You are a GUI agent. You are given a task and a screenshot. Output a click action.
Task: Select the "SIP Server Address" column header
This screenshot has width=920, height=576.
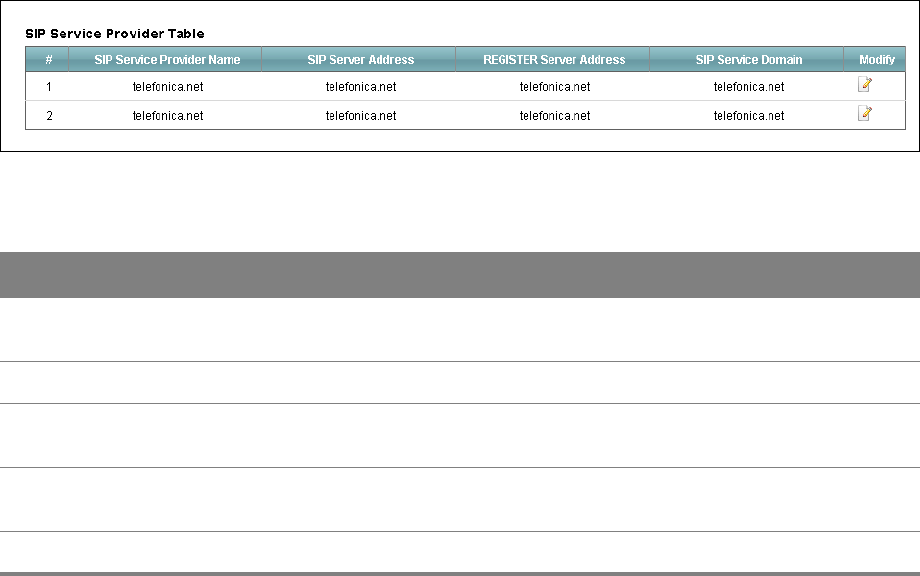pyautogui.click(x=361, y=60)
